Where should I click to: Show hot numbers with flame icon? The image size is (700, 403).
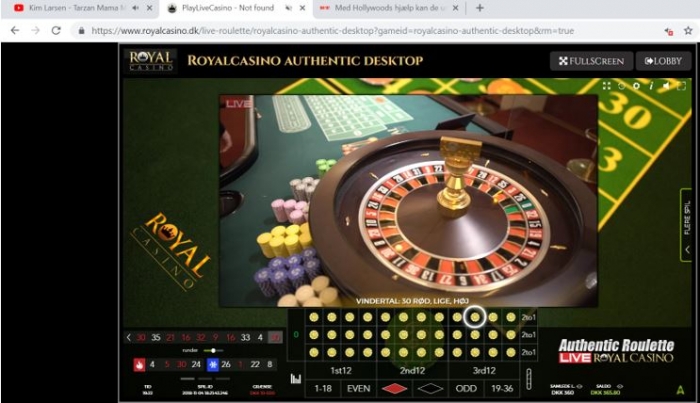139,365
